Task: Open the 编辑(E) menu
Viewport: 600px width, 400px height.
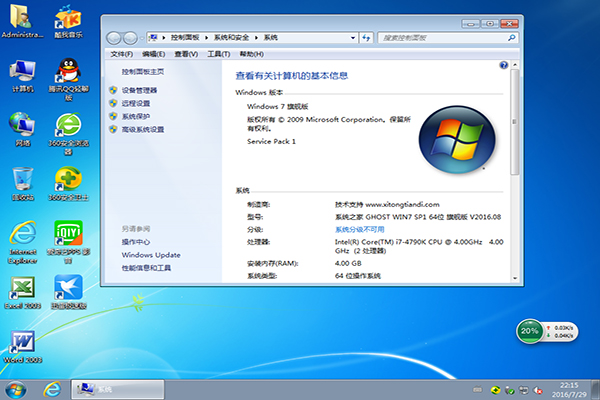Action: [x=153, y=54]
